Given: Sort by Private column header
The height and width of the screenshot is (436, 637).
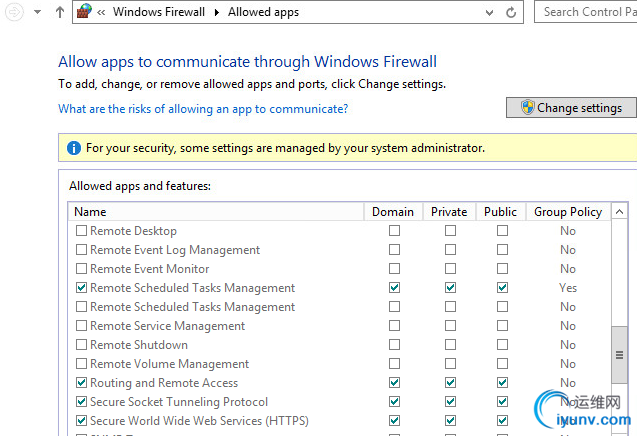Looking at the screenshot, I should click(449, 212).
